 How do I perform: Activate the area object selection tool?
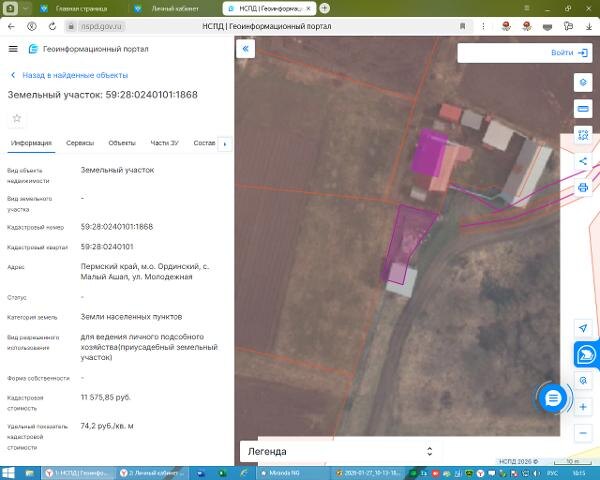[x=583, y=135]
